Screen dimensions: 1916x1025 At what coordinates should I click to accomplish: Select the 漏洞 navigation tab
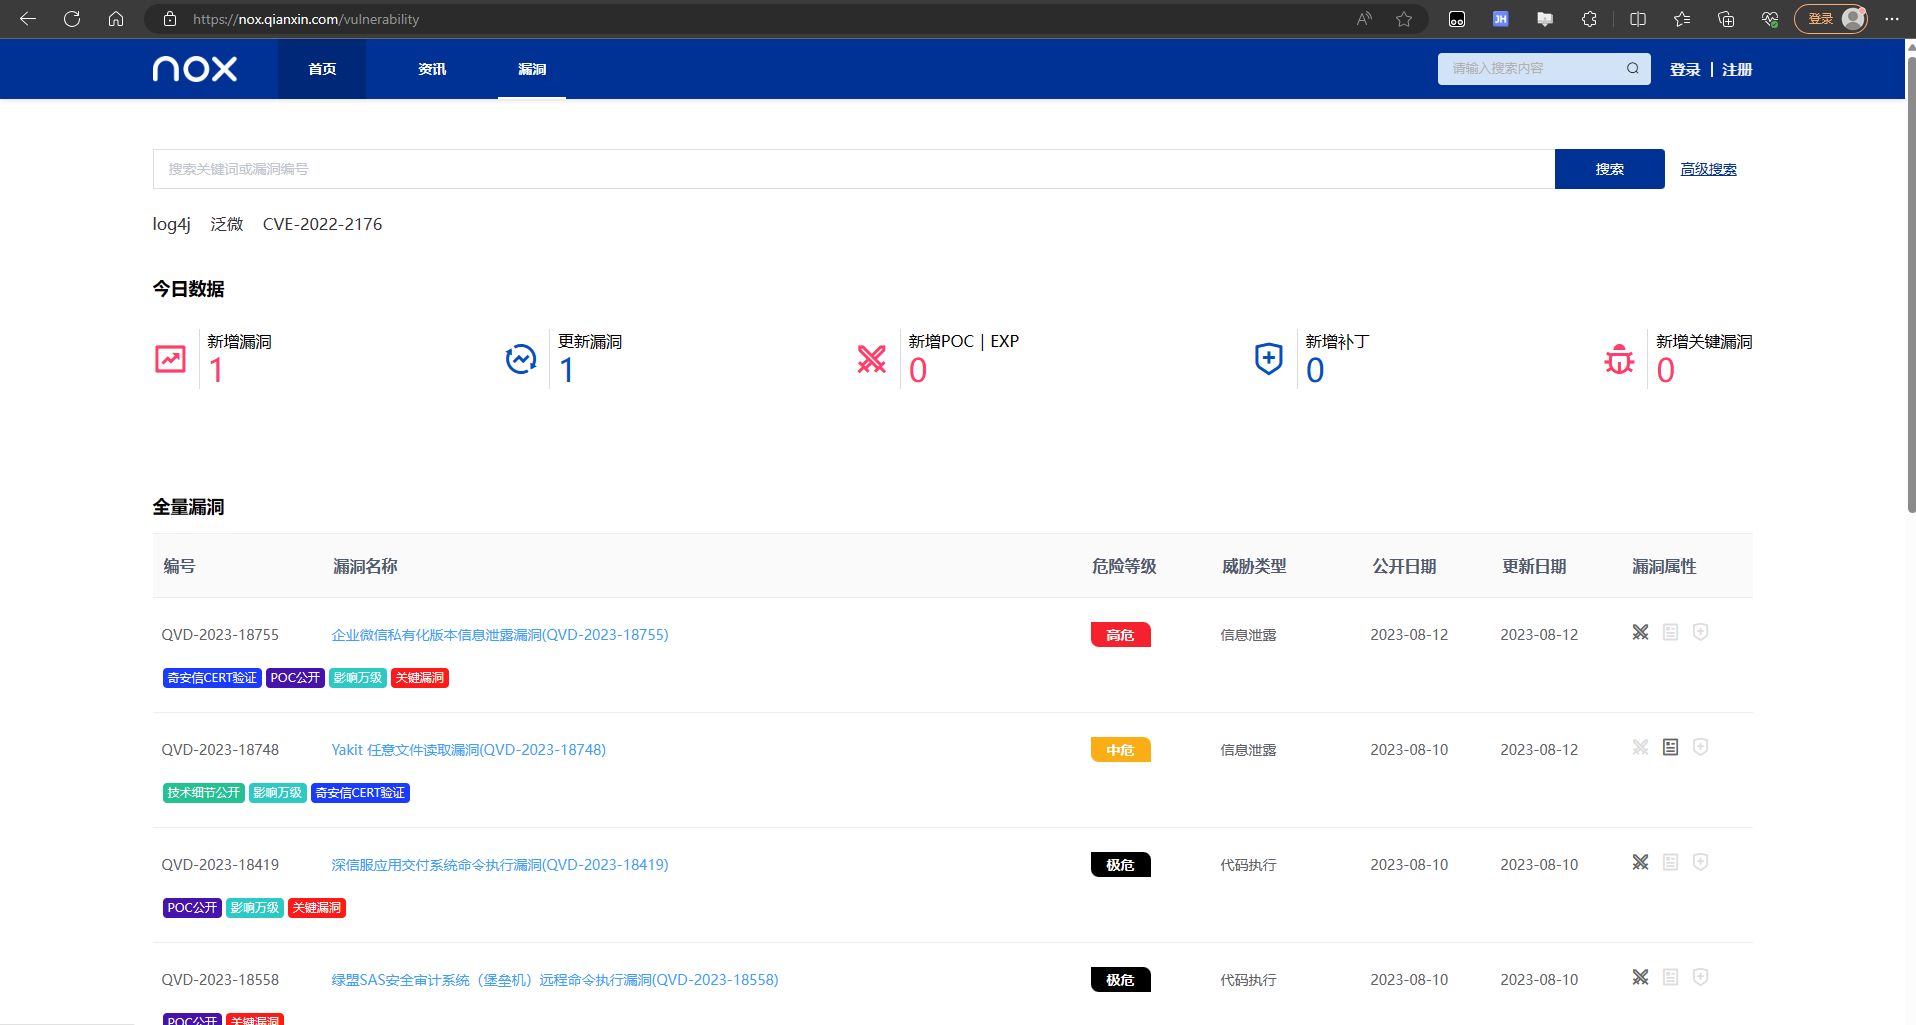532,69
